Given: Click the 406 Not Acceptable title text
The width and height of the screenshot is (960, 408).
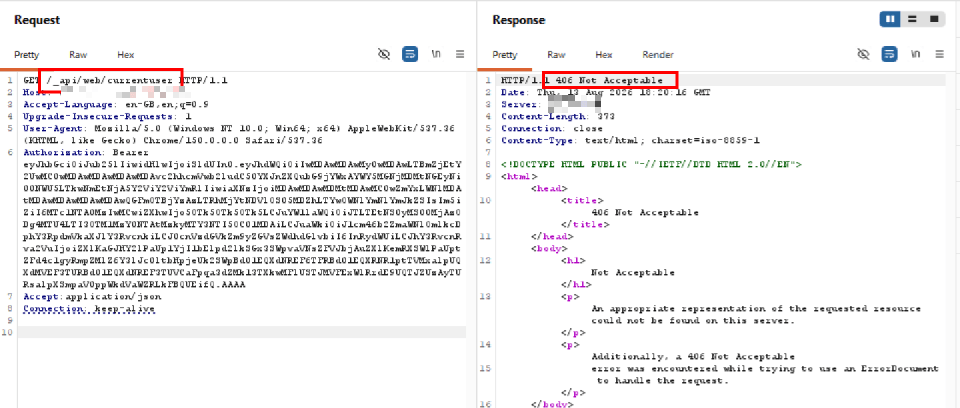Looking at the screenshot, I should click(x=645, y=213).
